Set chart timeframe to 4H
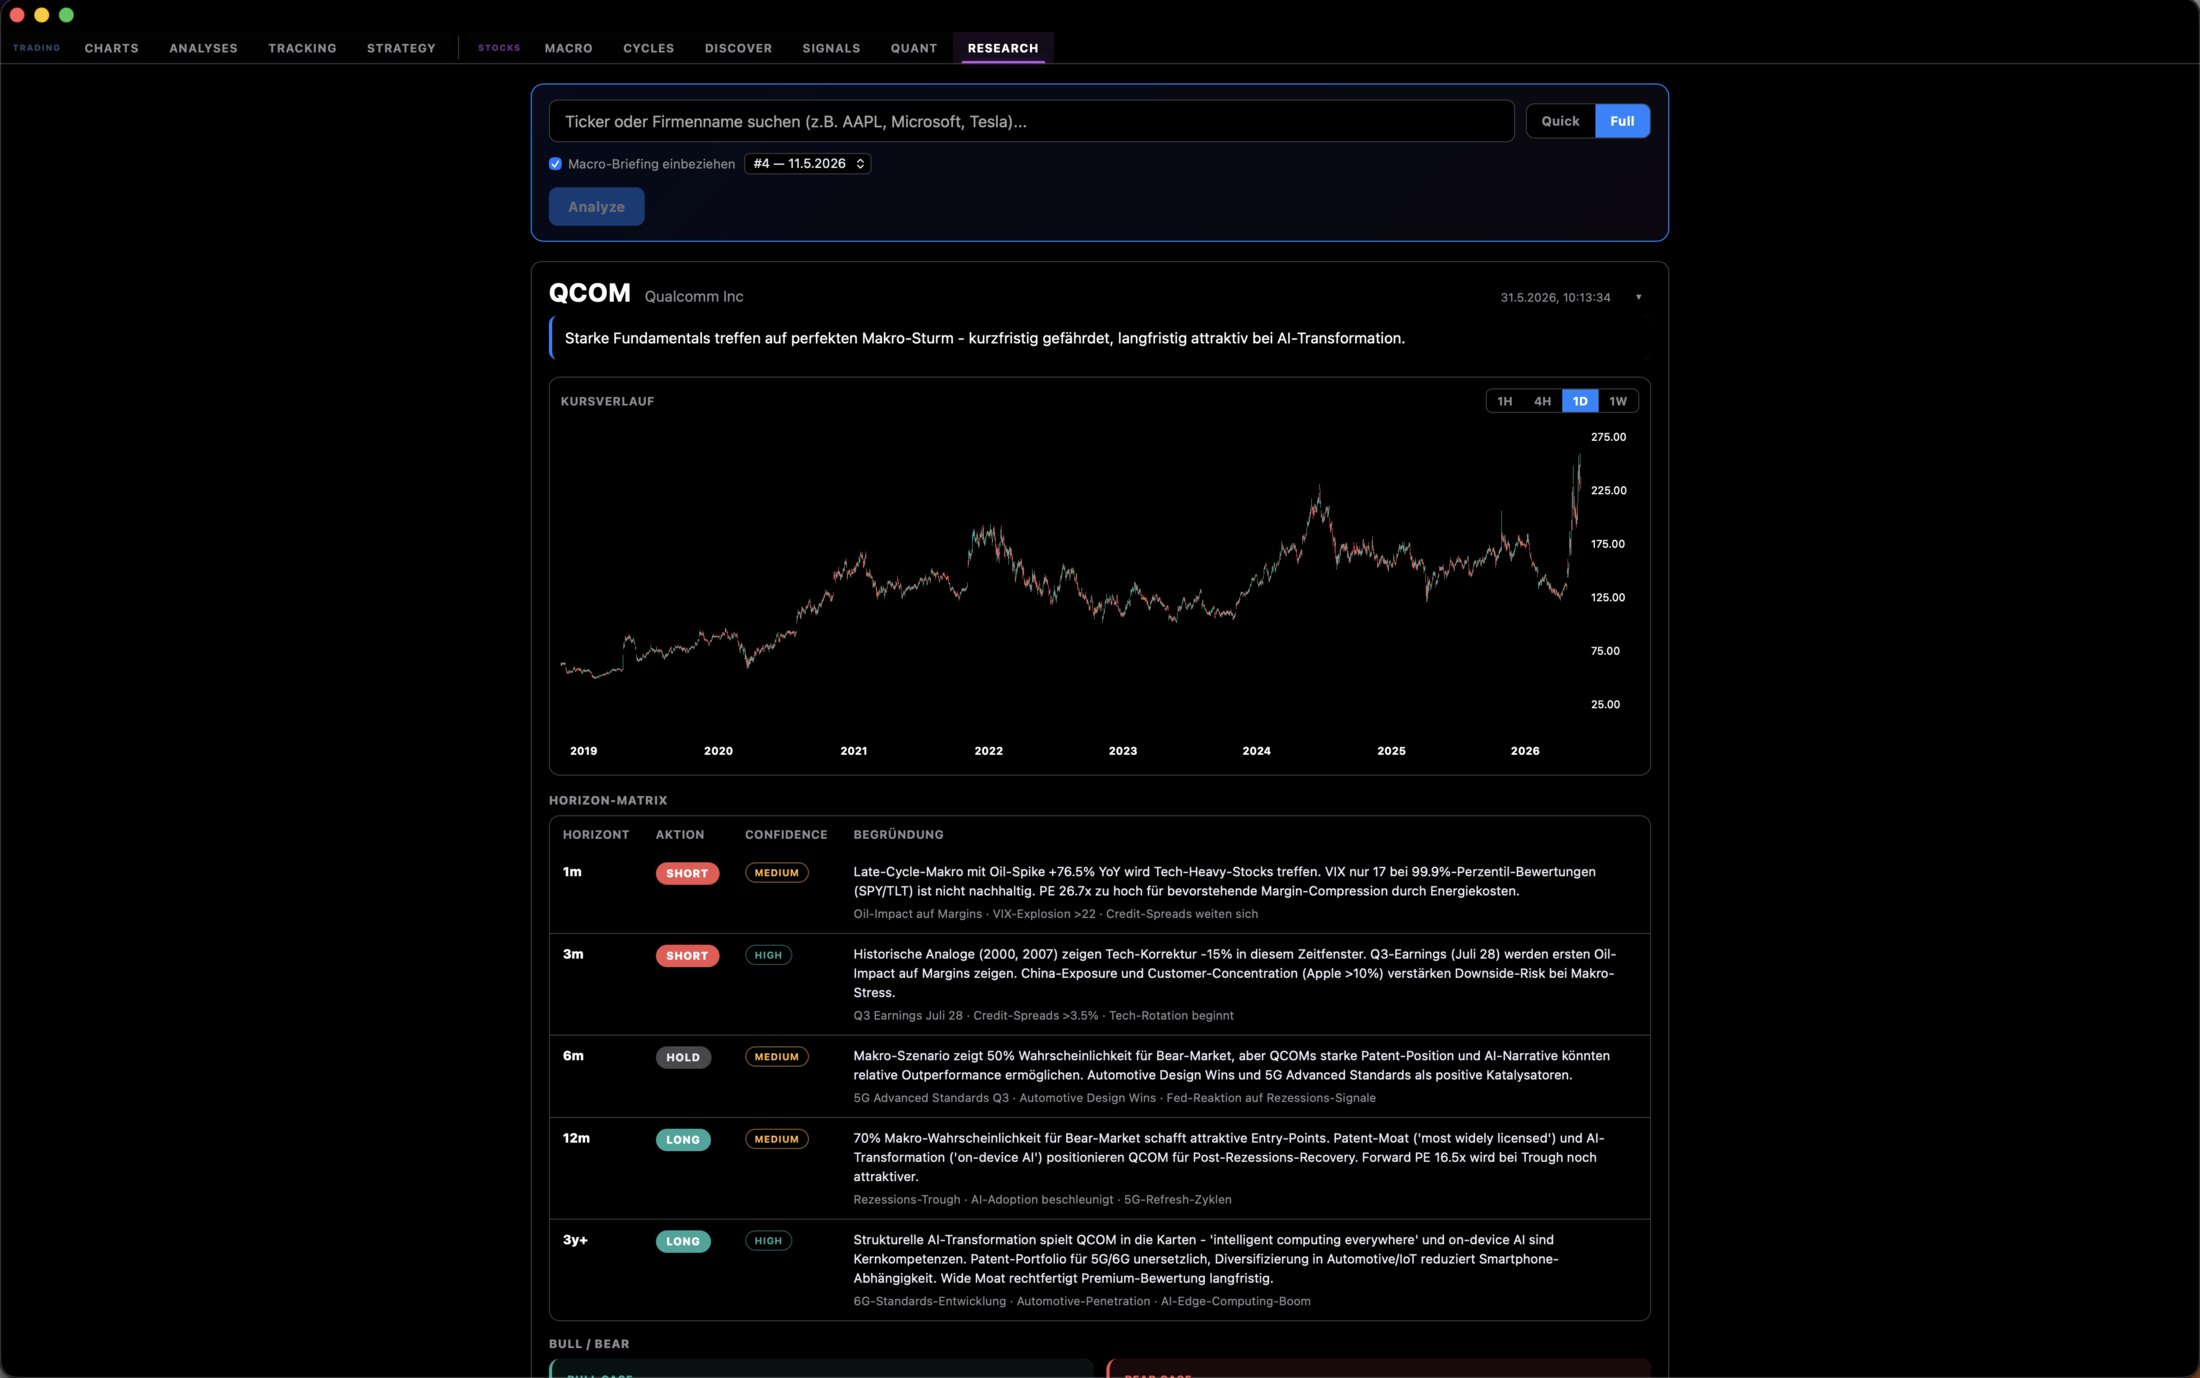 point(1542,401)
